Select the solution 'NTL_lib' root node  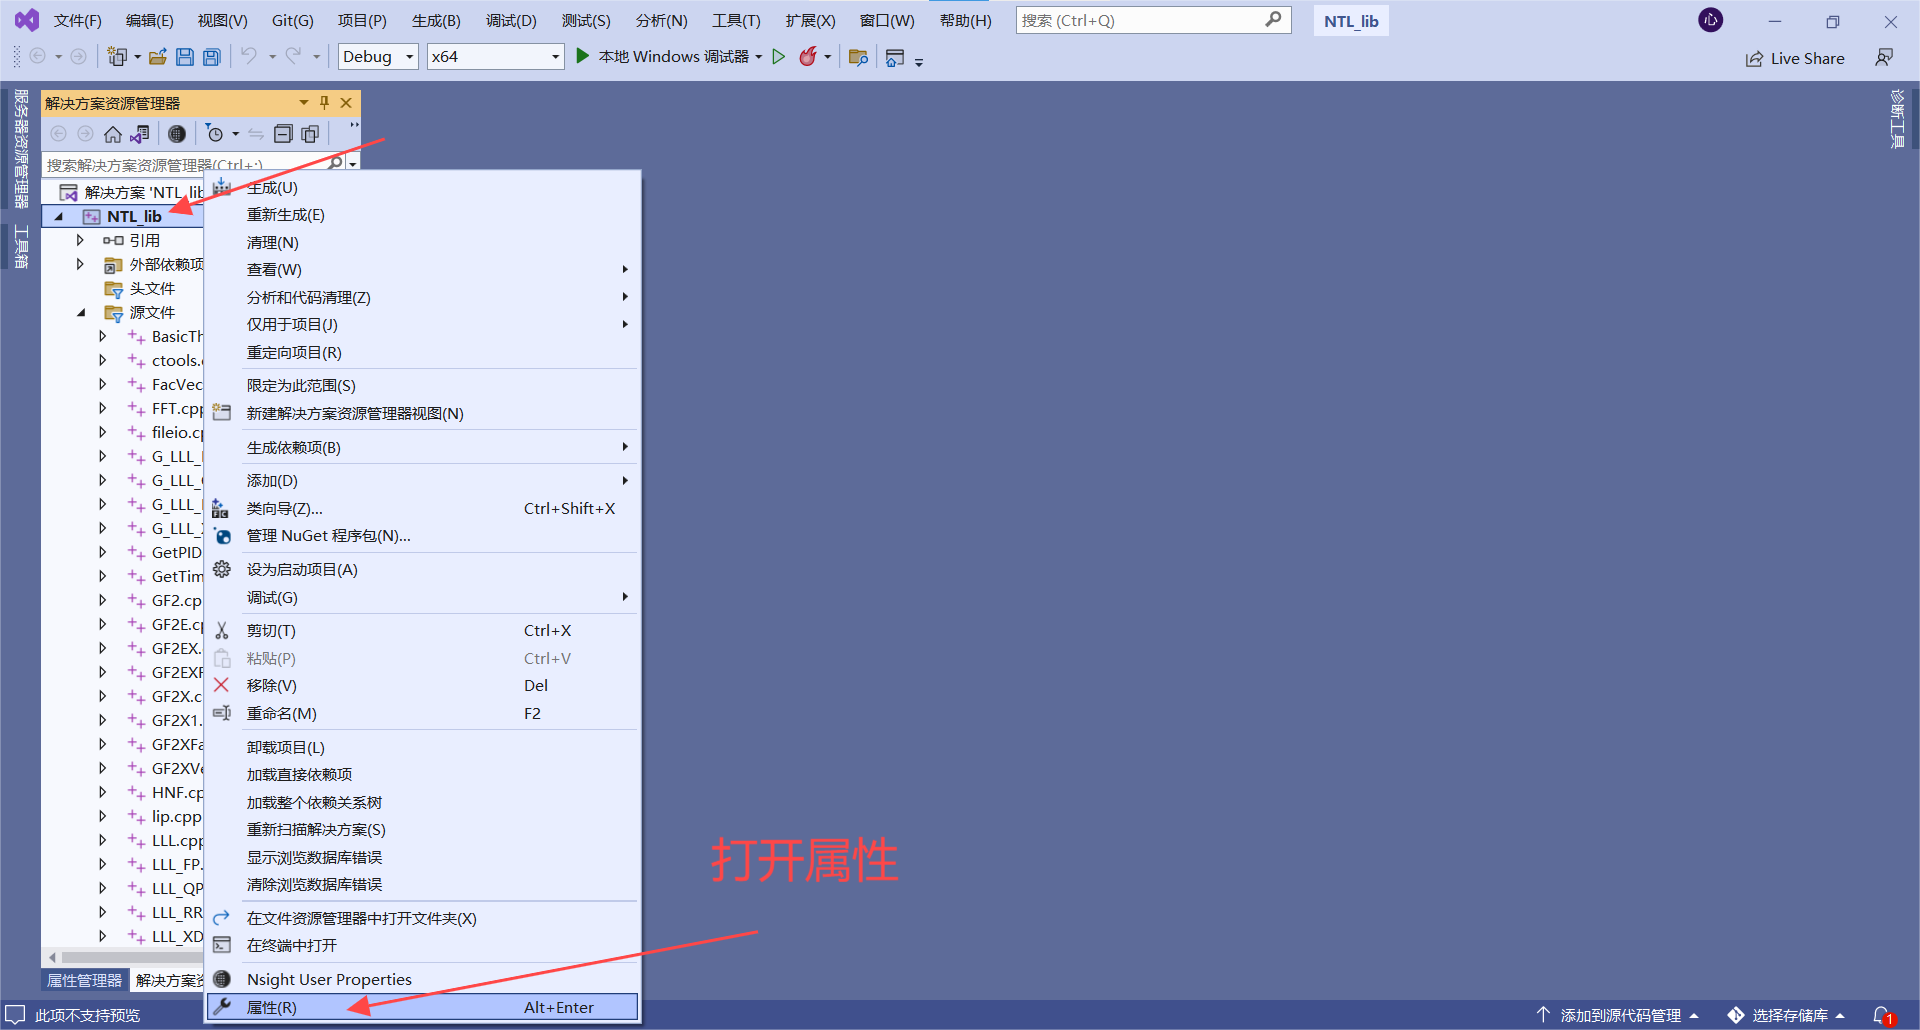point(131,192)
